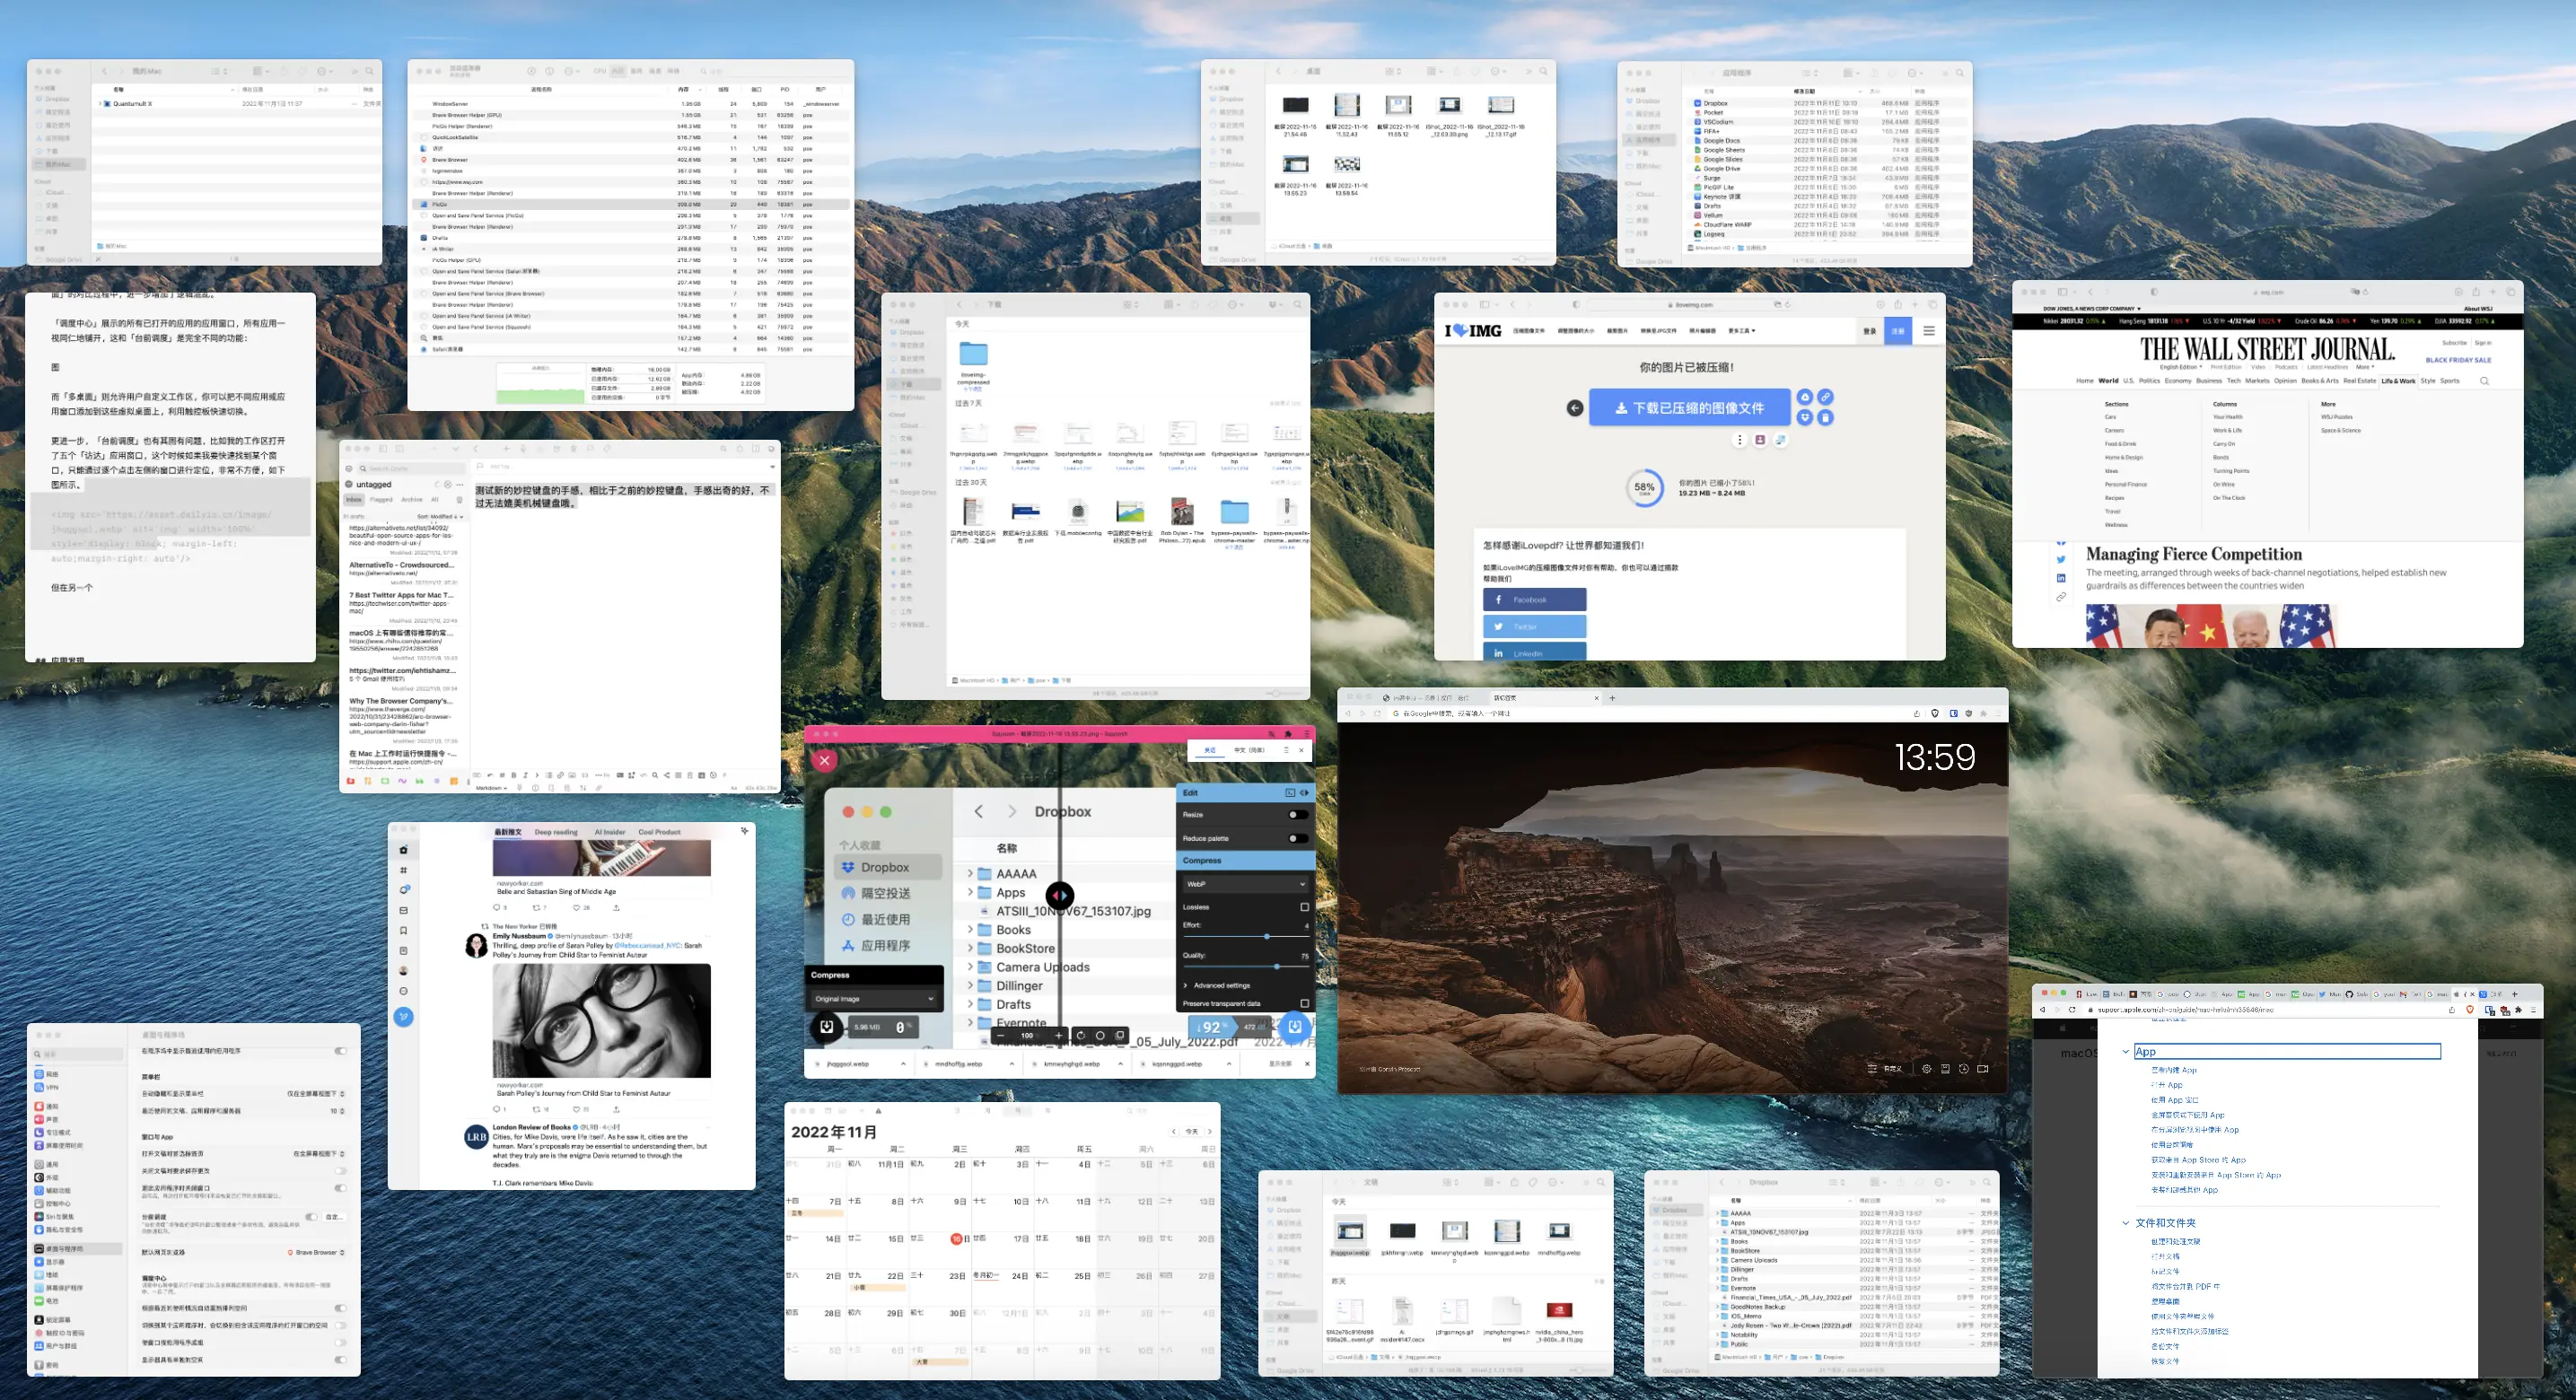The image size is (2576, 1400).
Task: Select PicGo row in Activity Monitor
Action: (630, 204)
